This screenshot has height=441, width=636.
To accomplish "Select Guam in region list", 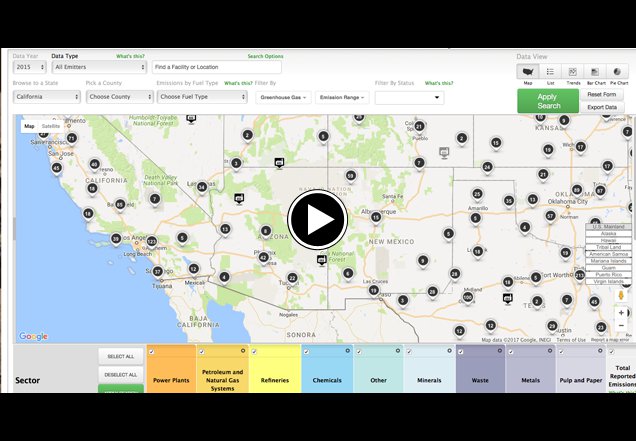I will click(608, 268).
